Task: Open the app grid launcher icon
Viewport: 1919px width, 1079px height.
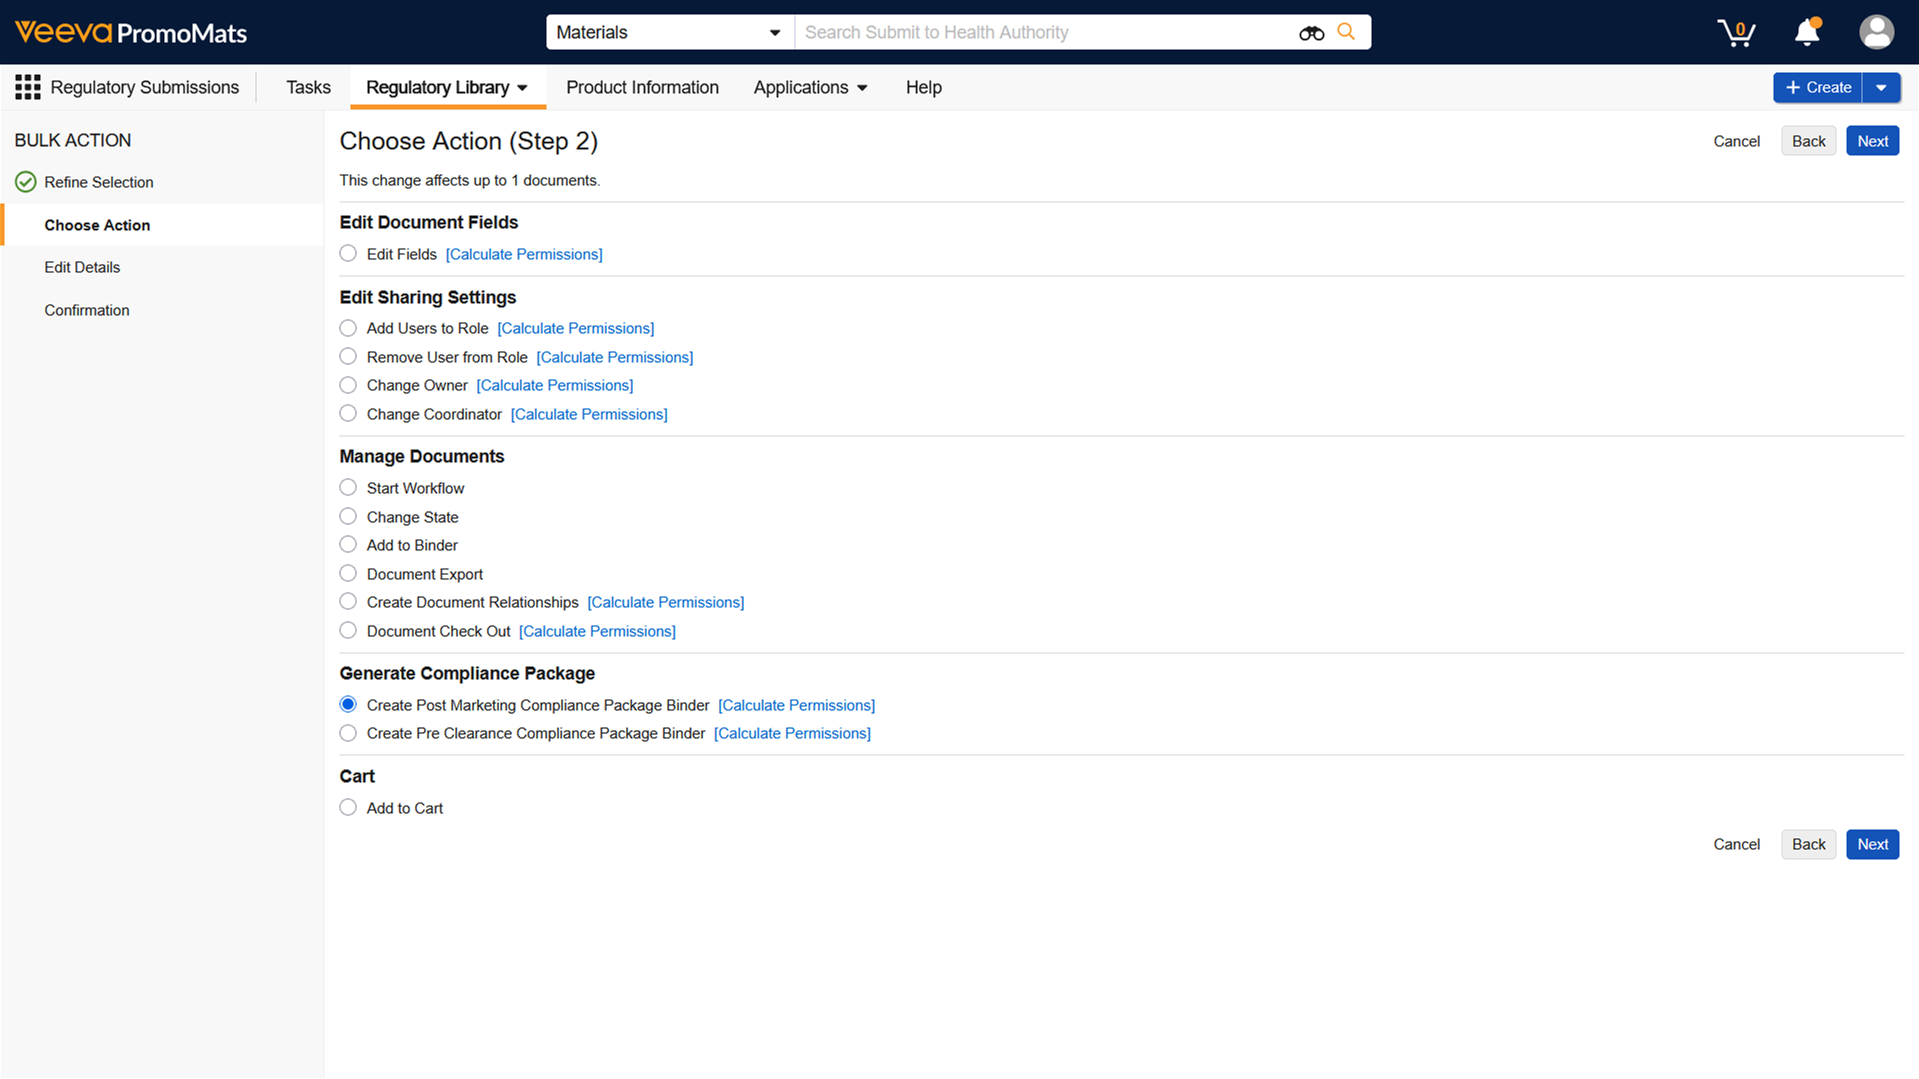Action: tap(28, 88)
